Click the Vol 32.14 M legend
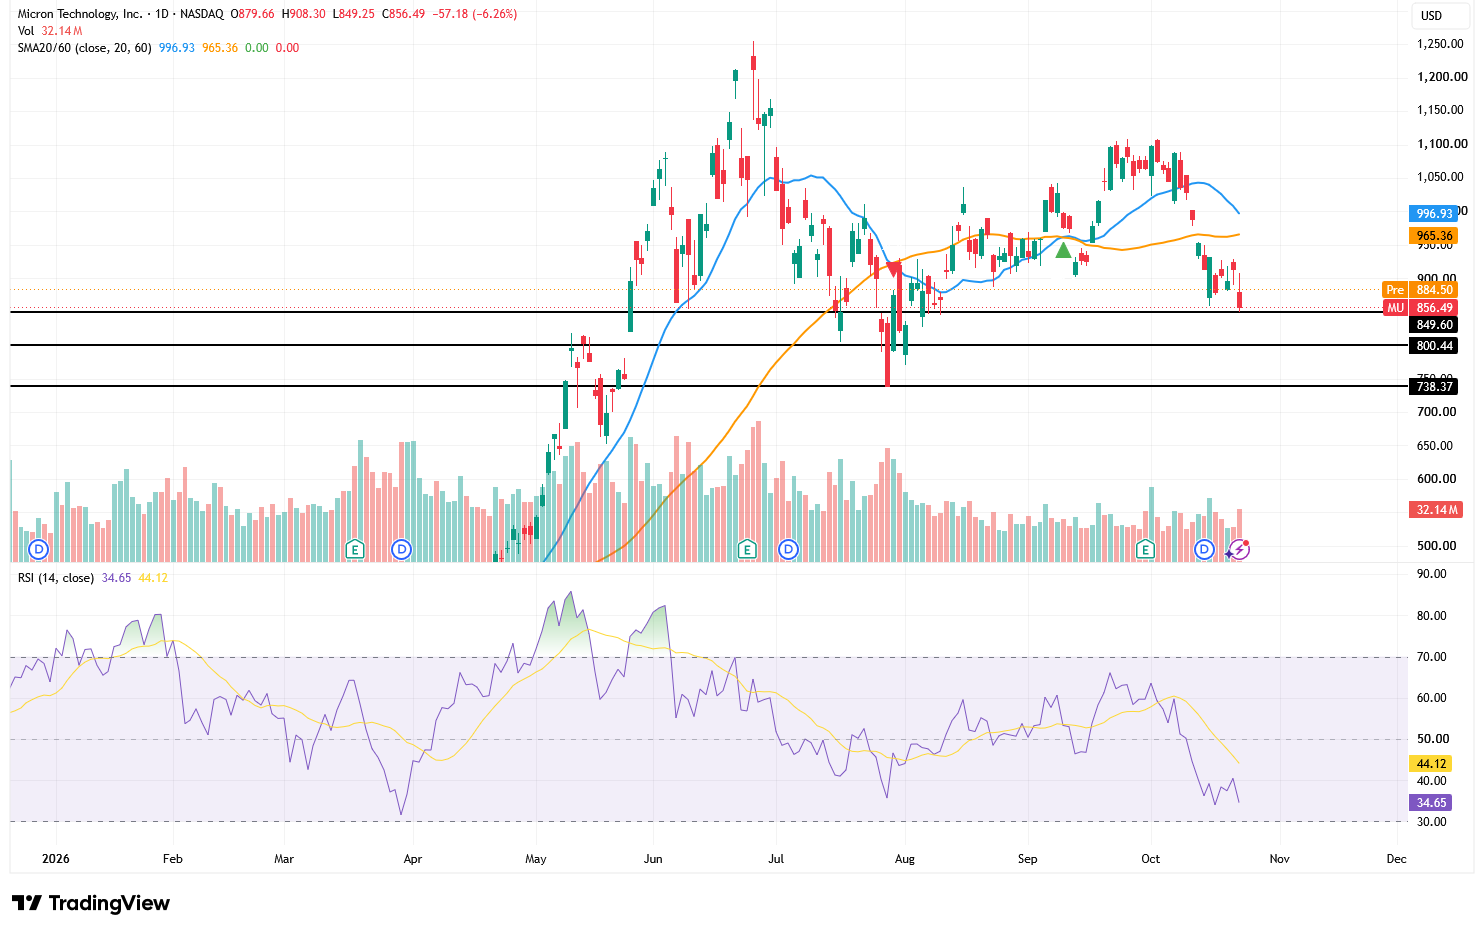1481x932 pixels. point(50,31)
